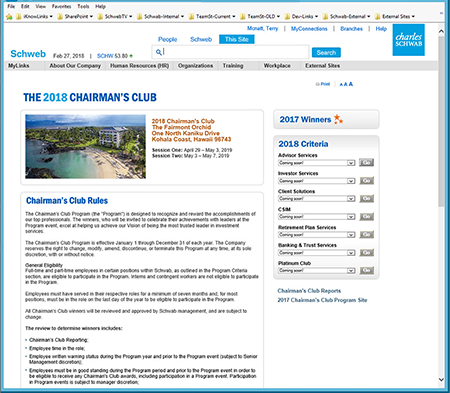Viewport: 450px width, 393px height.
Task: Click the scrollbar up arrow
Action: coord(441,31)
